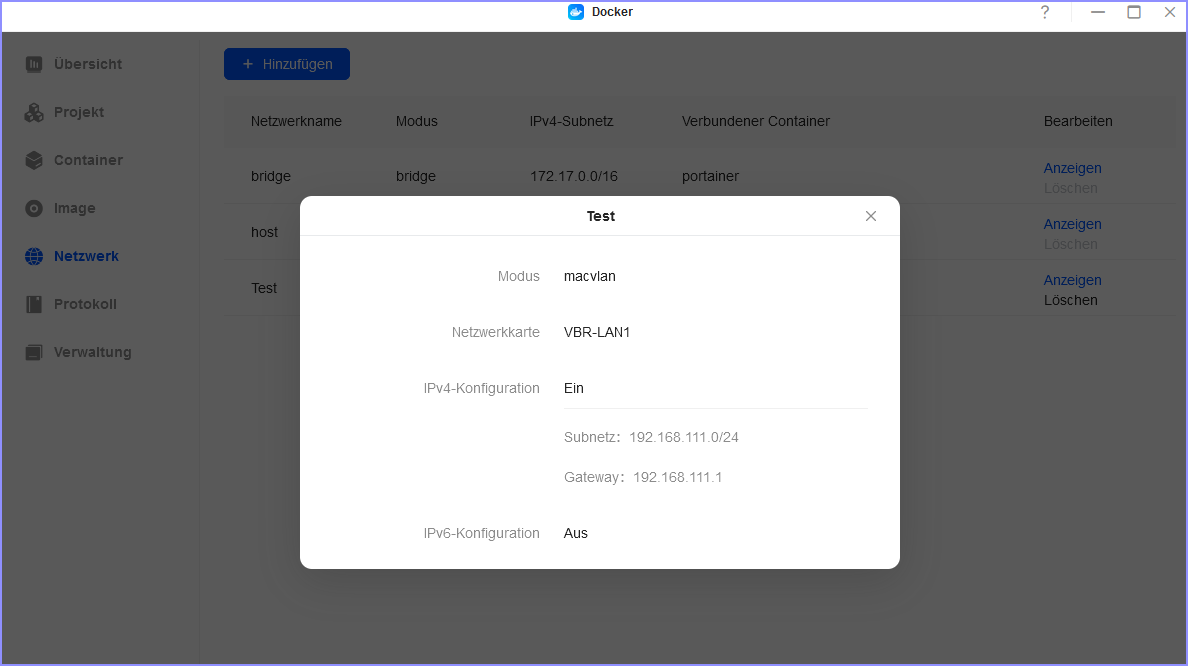Click the Verwaltung sidebar icon
1188x666 pixels.
pos(34,352)
